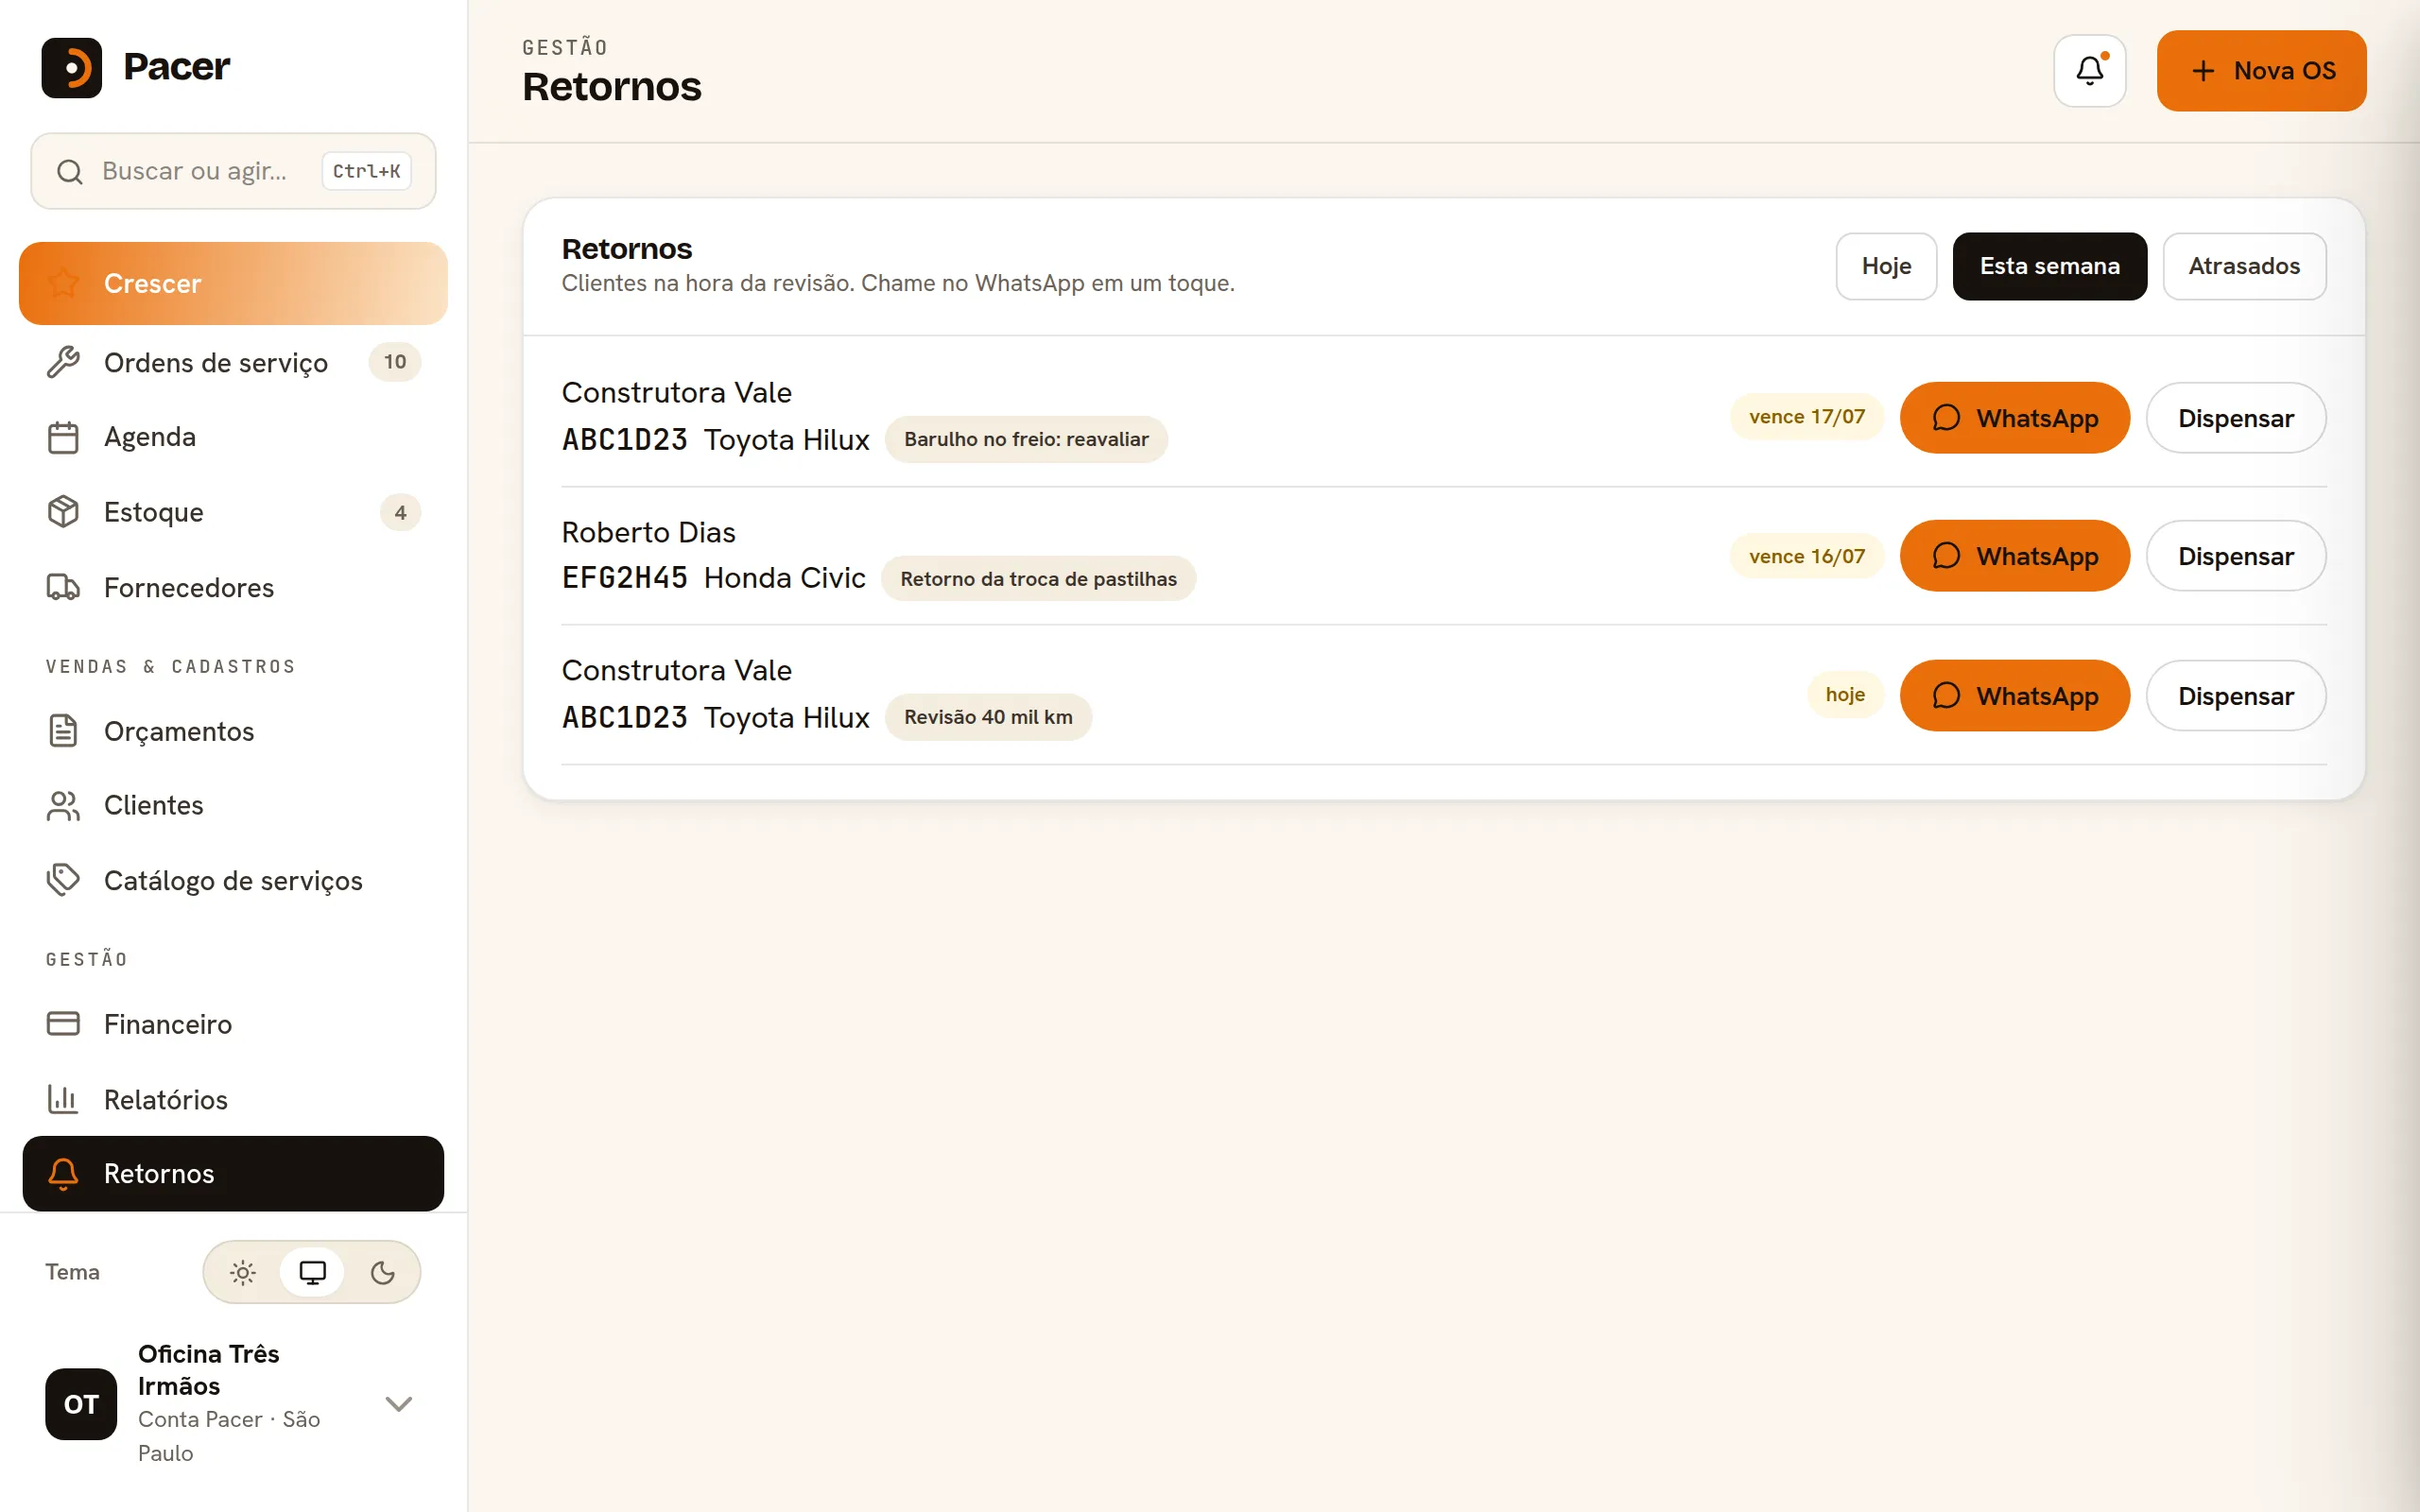Click the Financeiro card icon
Screen dimensions: 2420x1512
(63, 1024)
